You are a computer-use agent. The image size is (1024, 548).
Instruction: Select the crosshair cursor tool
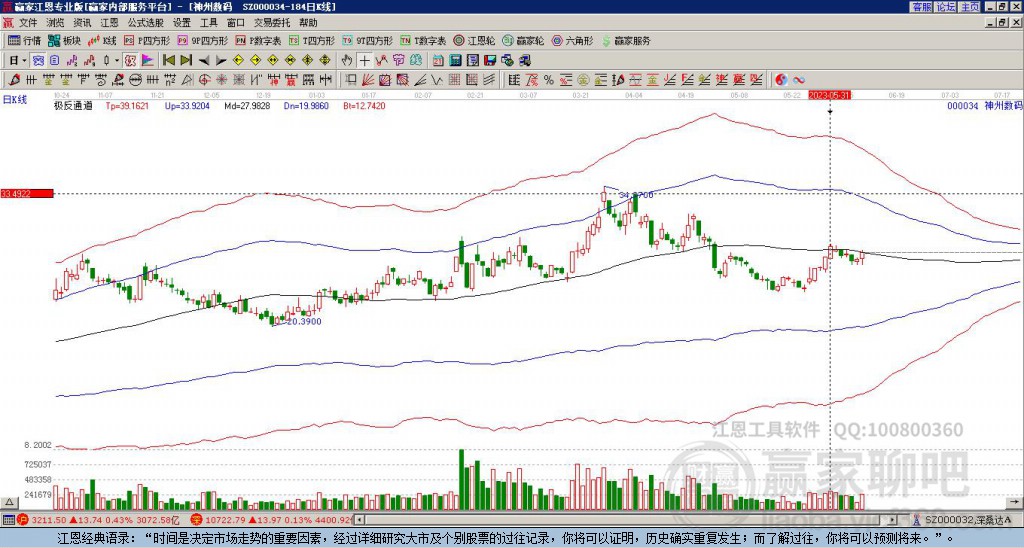[364, 61]
